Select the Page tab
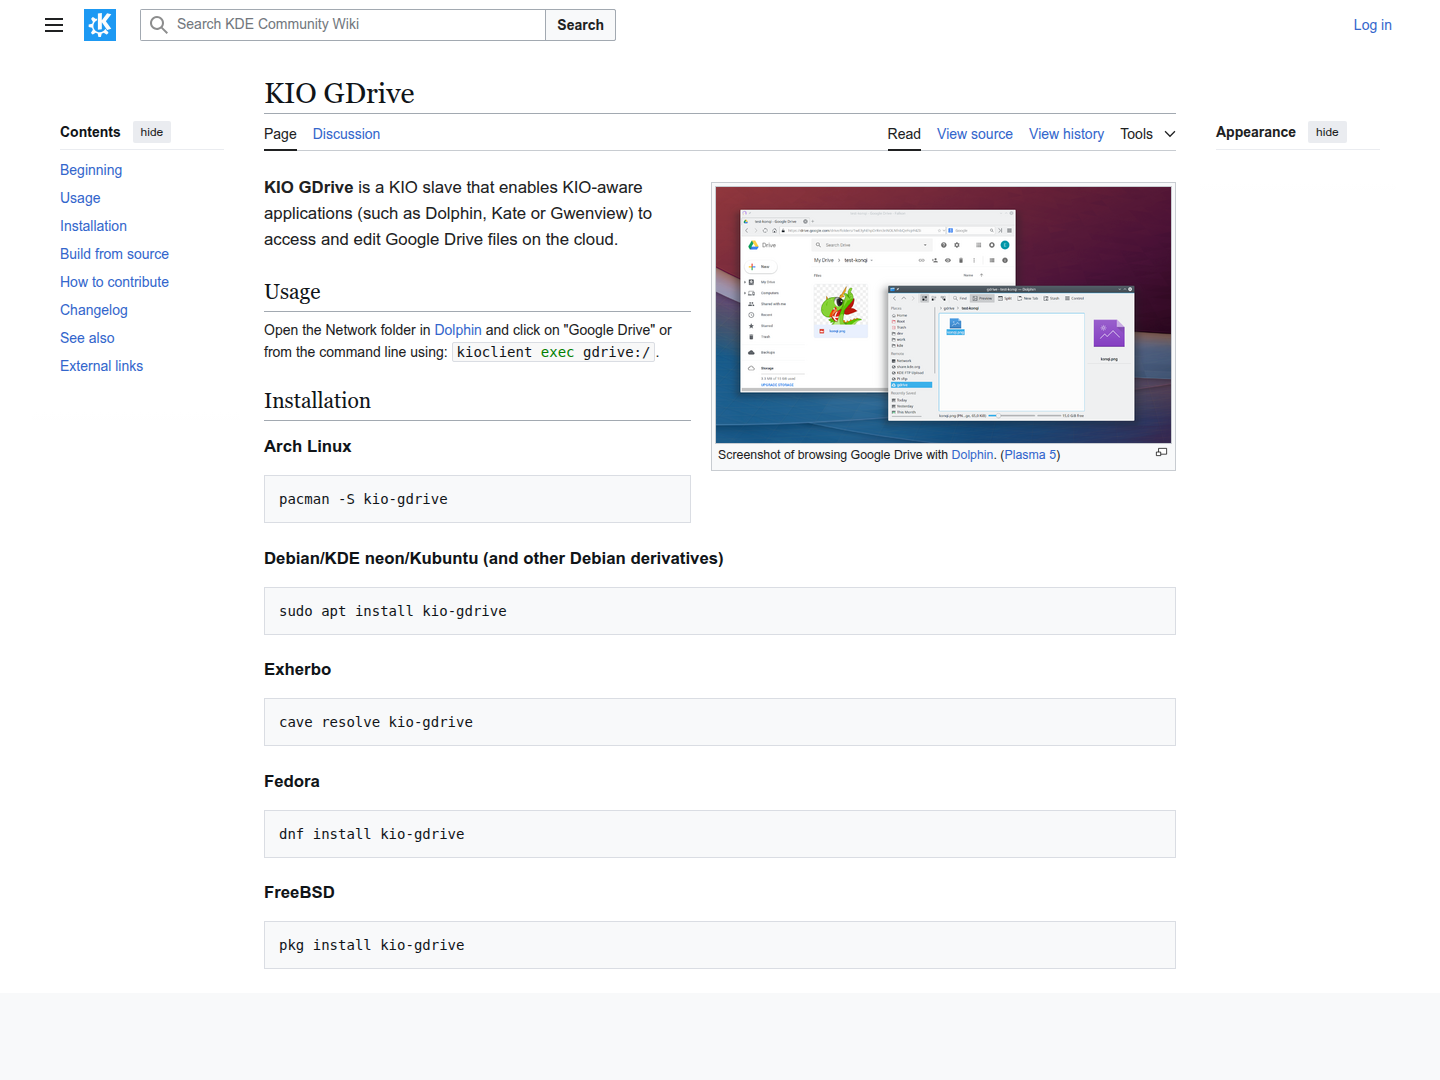Viewport: 1440px width, 1080px height. coord(280,134)
